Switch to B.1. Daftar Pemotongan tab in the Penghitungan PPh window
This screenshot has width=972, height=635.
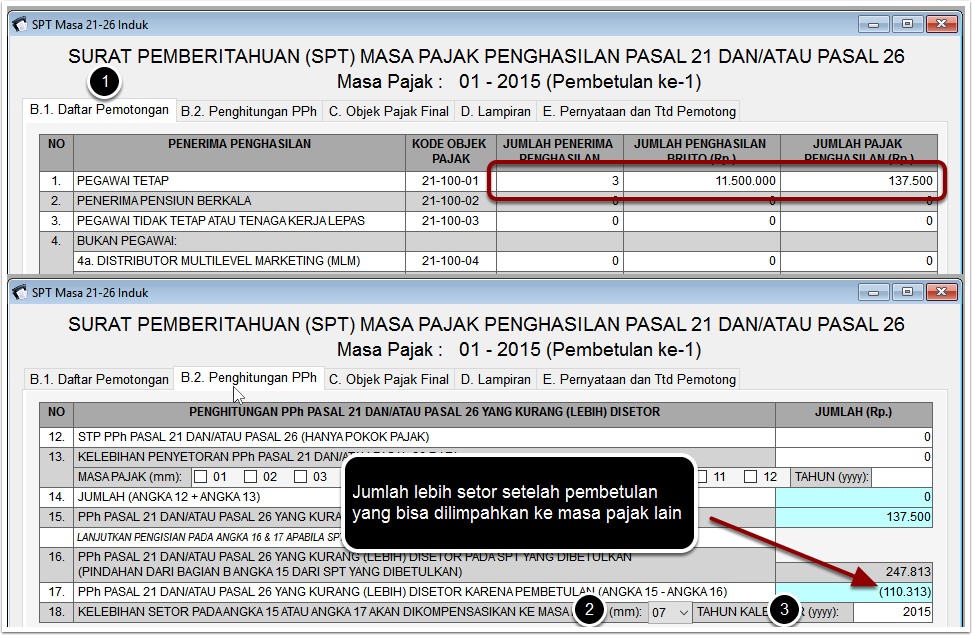pyautogui.click(x=99, y=380)
